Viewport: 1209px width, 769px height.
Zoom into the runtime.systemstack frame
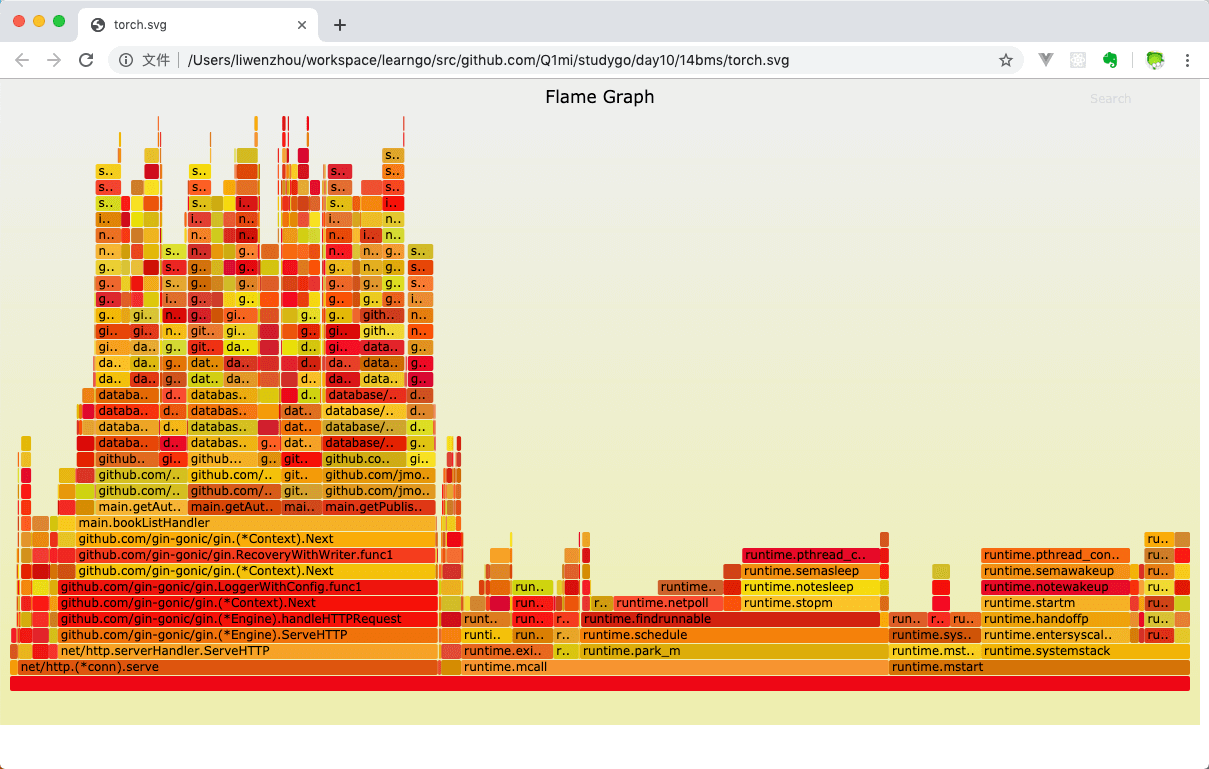click(x=1085, y=651)
